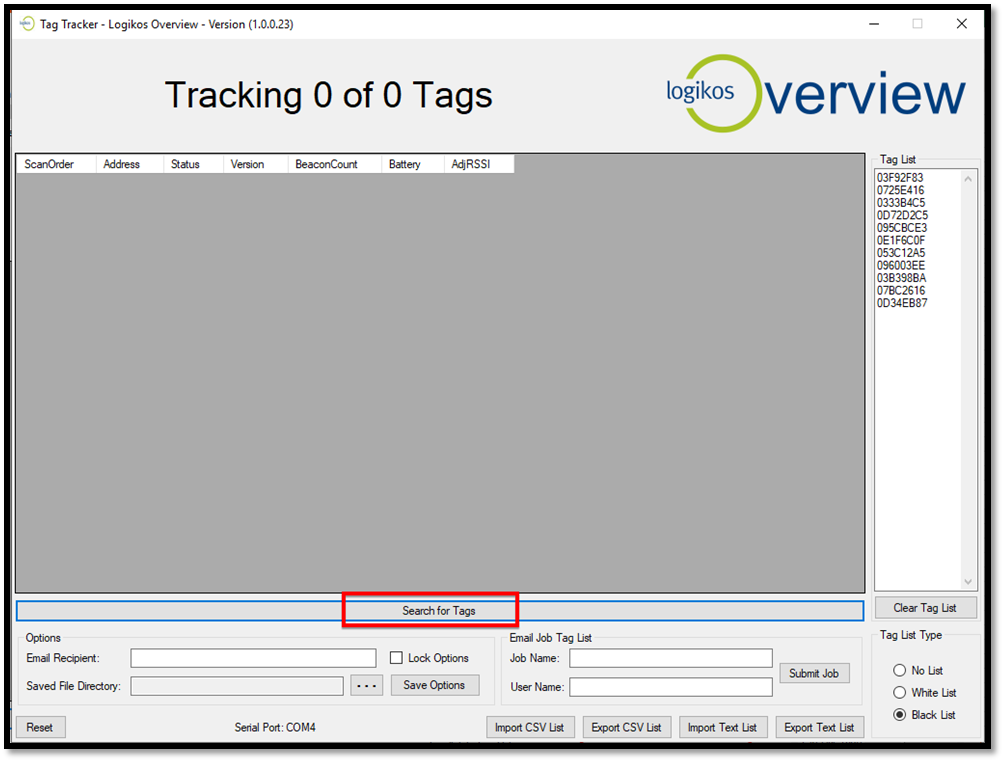Click into the Email Recipient field
Viewport: 1004px width, 762px height.
[x=253, y=658]
